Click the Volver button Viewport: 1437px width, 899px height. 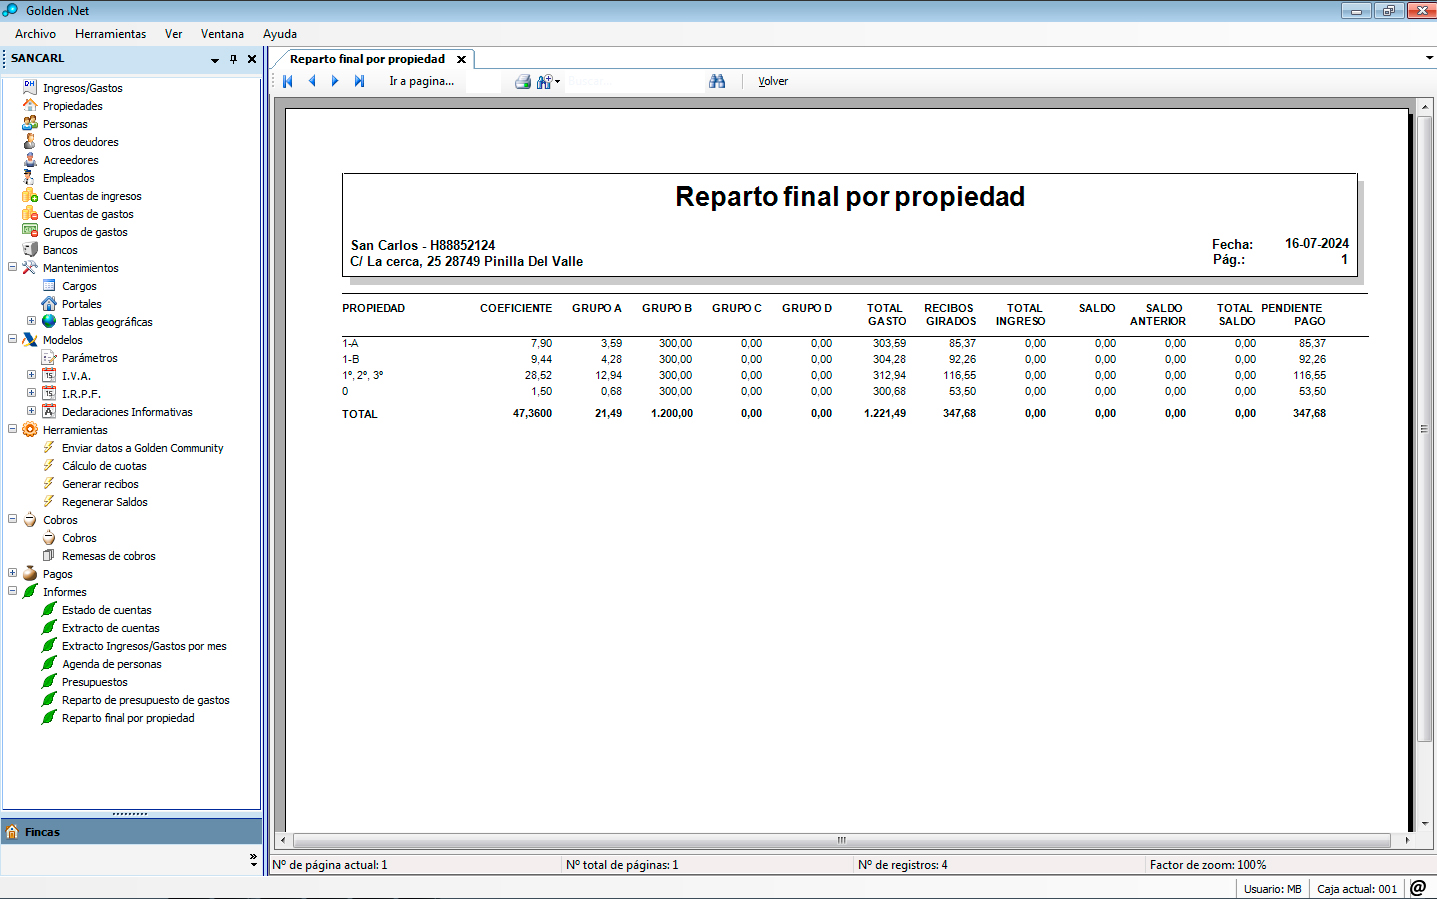click(x=773, y=81)
